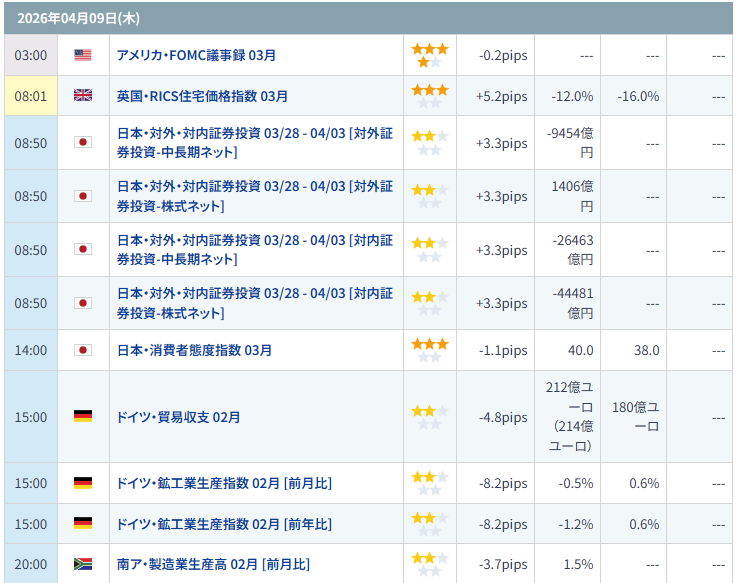Open the 対外証券投資-中長期ネット event link

coord(255,142)
